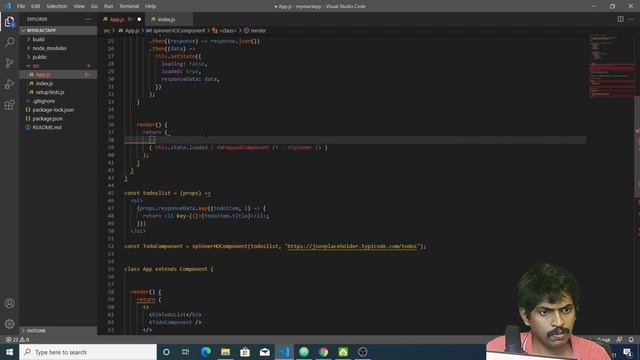Click the jsonplaceholder.typicode.com/todos URL

click(x=352, y=246)
